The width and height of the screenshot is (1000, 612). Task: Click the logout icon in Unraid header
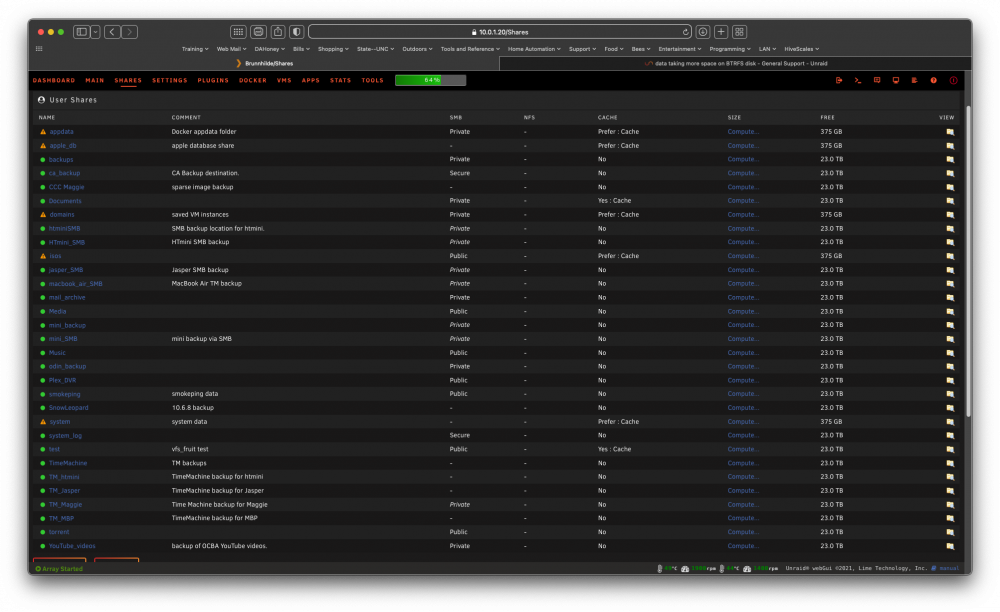click(x=839, y=80)
